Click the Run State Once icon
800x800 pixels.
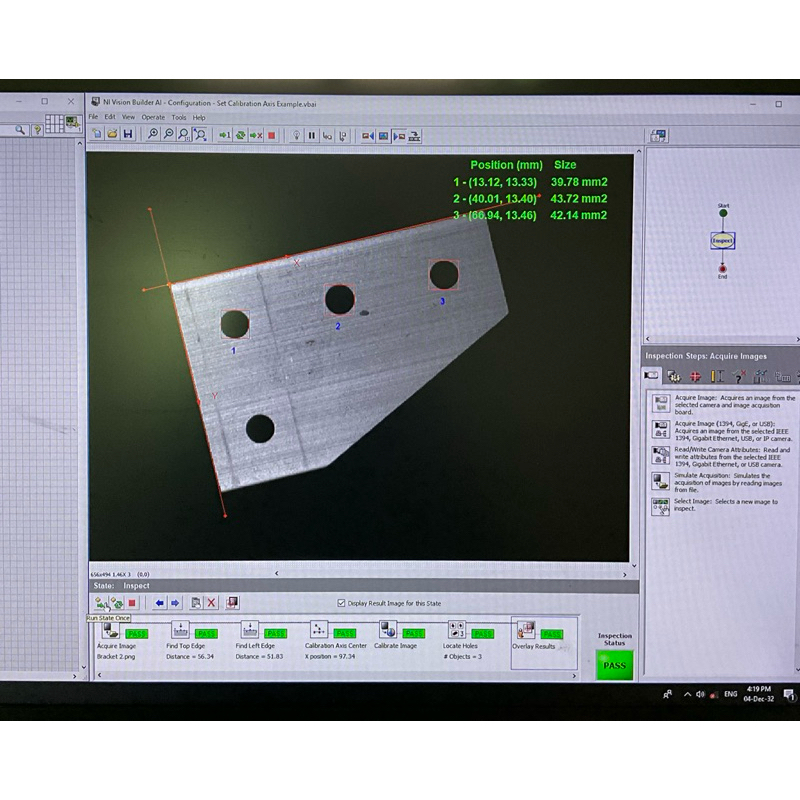(x=101, y=603)
